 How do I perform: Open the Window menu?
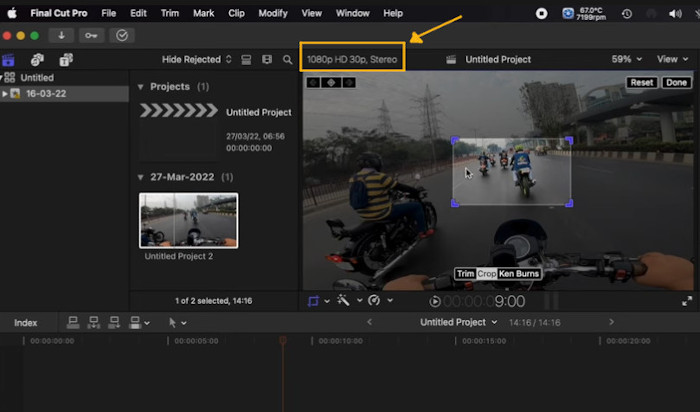352,13
